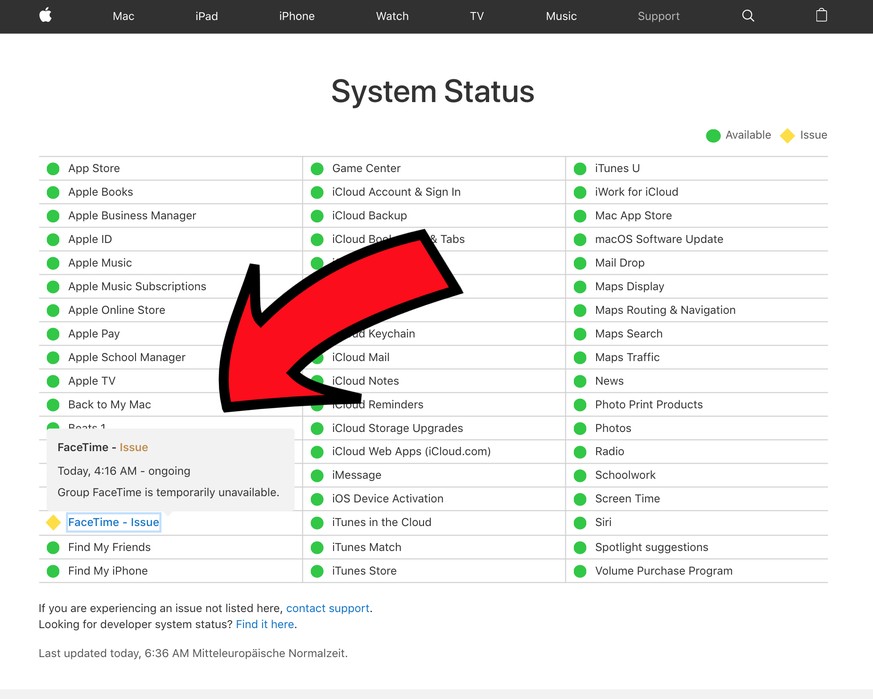Click green status dot beside Game Center
The height and width of the screenshot is (699, 873).
(x=317, y=169)
